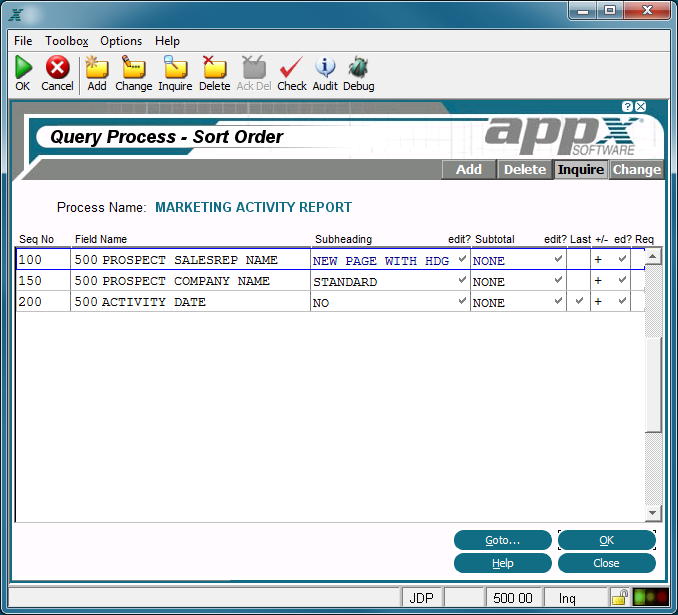Click MARKETING ACTIVITY REPORT process name
Screen dimensions: 678x615
[x=253, y=207]
